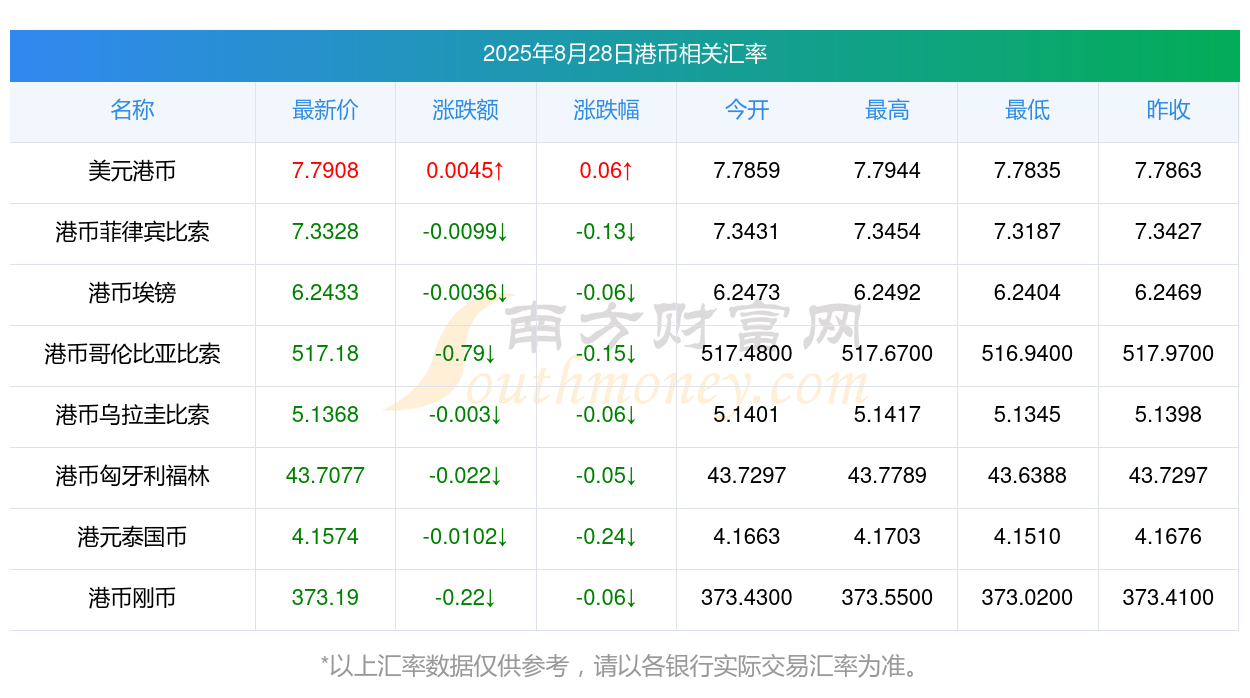Select the 涨跌幅 column header
Screen dimensions: 1250x698
pyautogui.click(x=606, y=110)
